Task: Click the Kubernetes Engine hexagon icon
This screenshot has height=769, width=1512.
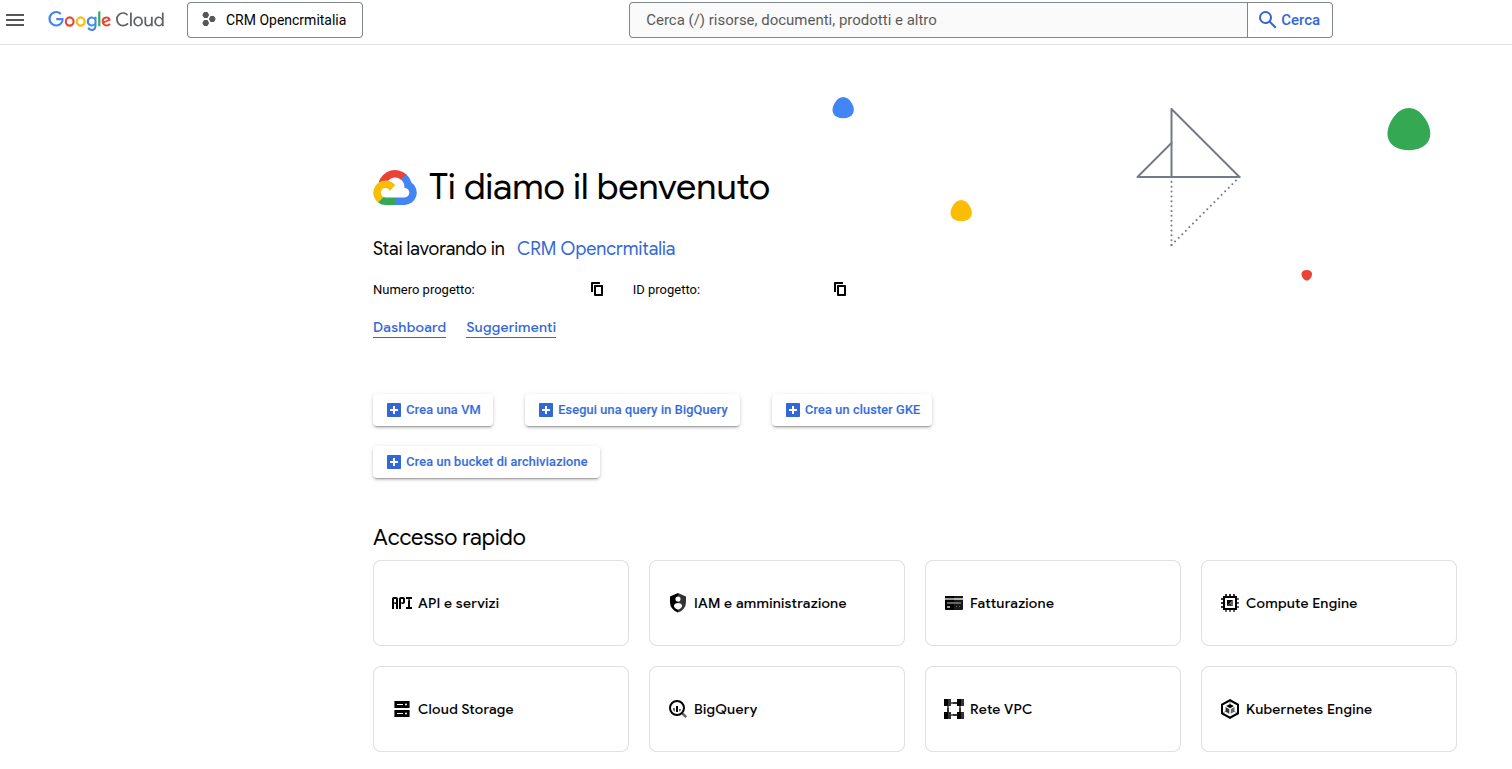Action: 1229,709
